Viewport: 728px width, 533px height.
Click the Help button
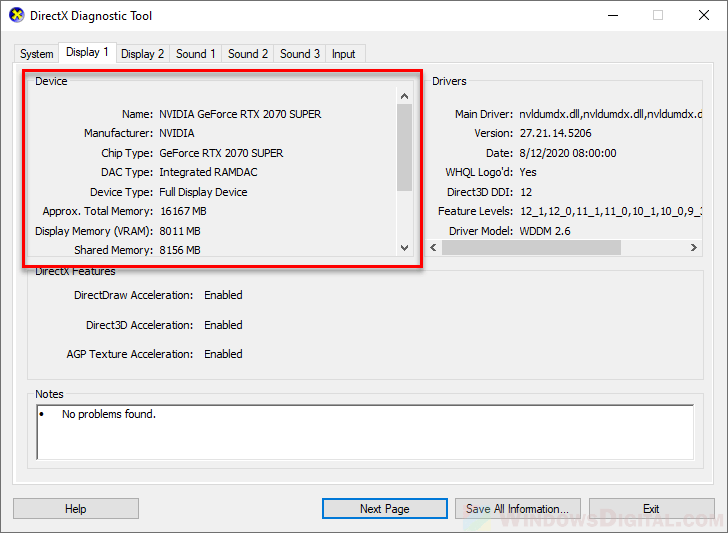[76, 509]
